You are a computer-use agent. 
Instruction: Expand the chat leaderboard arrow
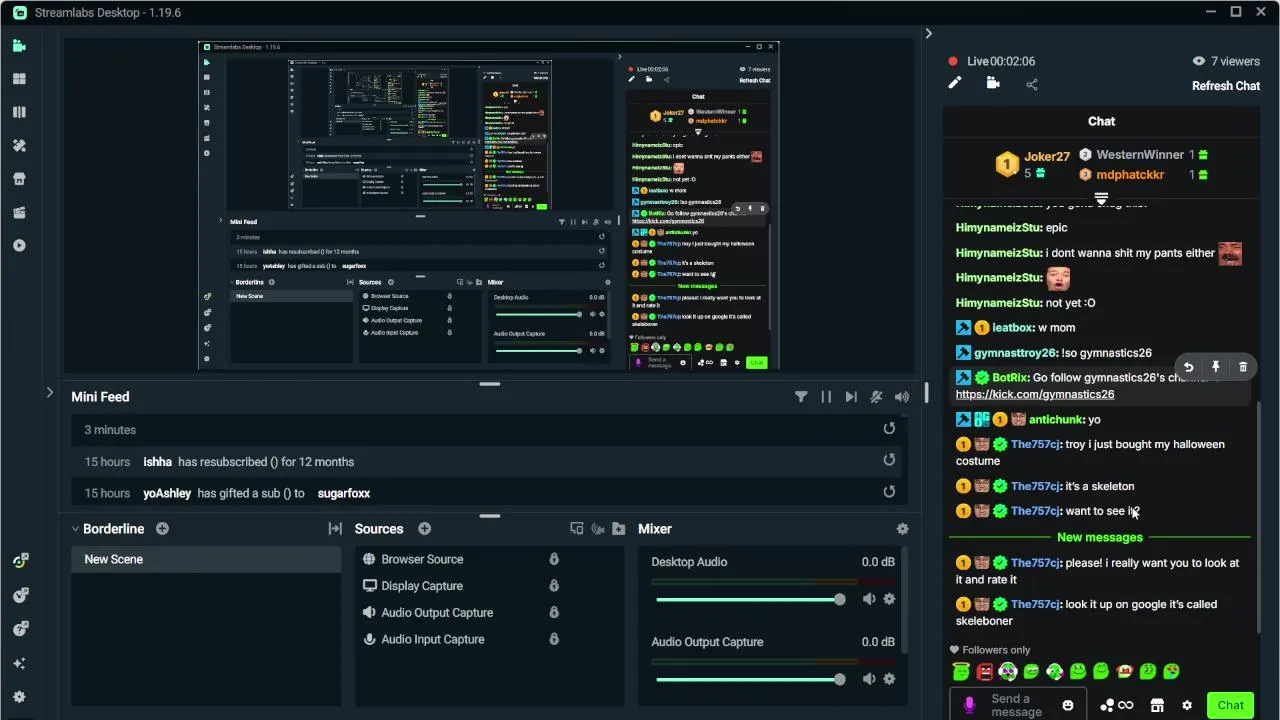click(x=1101, y=199)
